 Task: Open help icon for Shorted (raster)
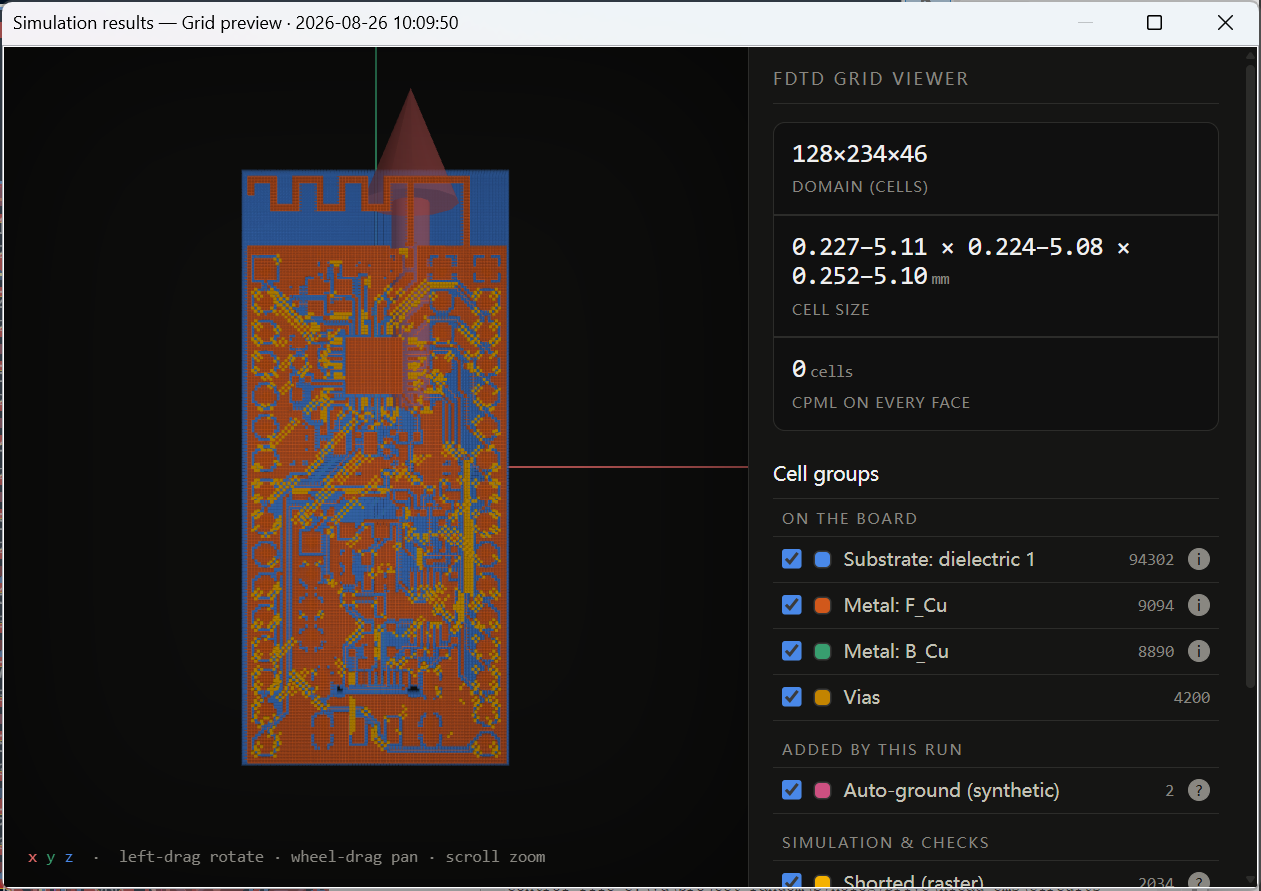(1198, 882)
